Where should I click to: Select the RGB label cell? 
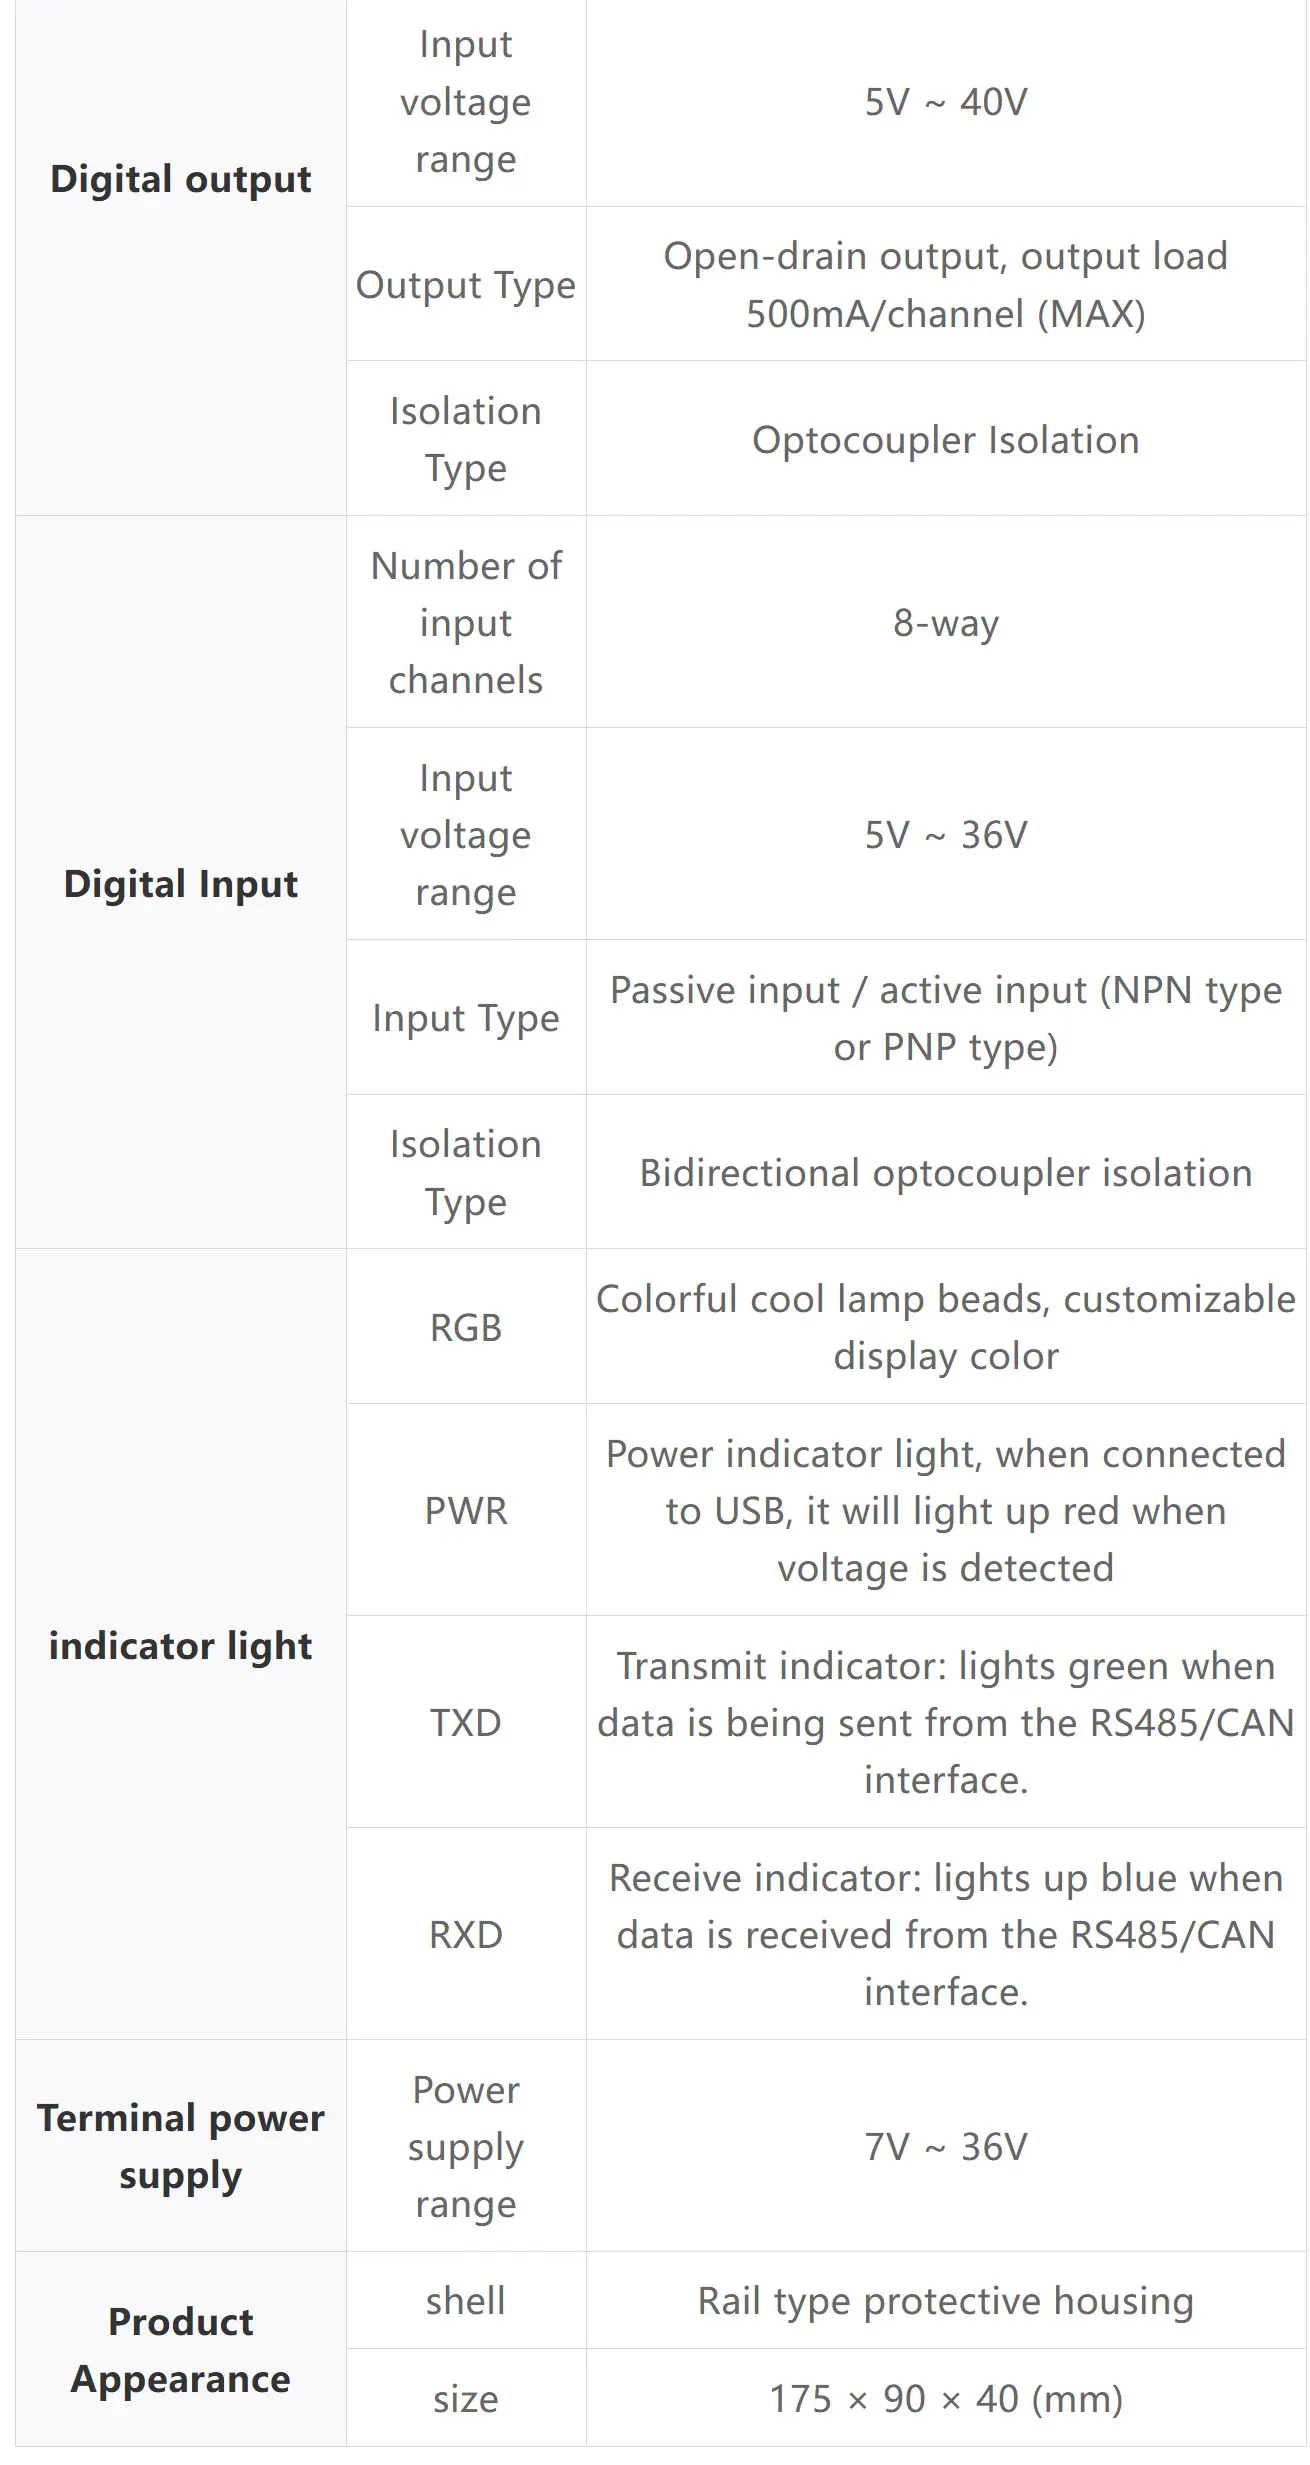click(466, 1327)
